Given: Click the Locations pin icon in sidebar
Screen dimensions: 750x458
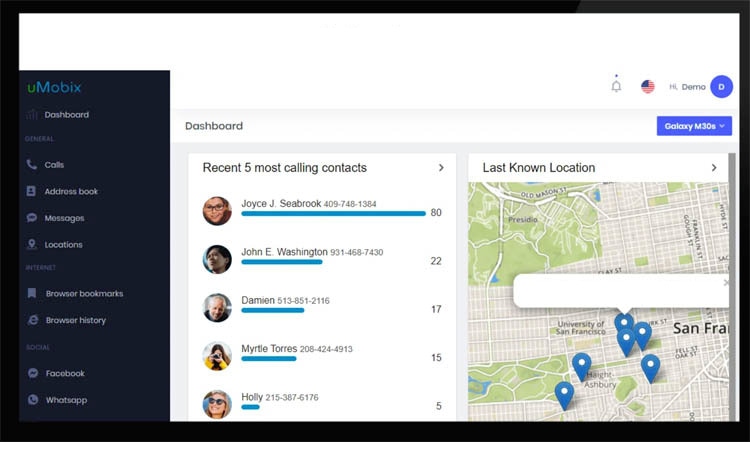Looking at the screenshot, I should pyautogui.click(x=32, y=244).
